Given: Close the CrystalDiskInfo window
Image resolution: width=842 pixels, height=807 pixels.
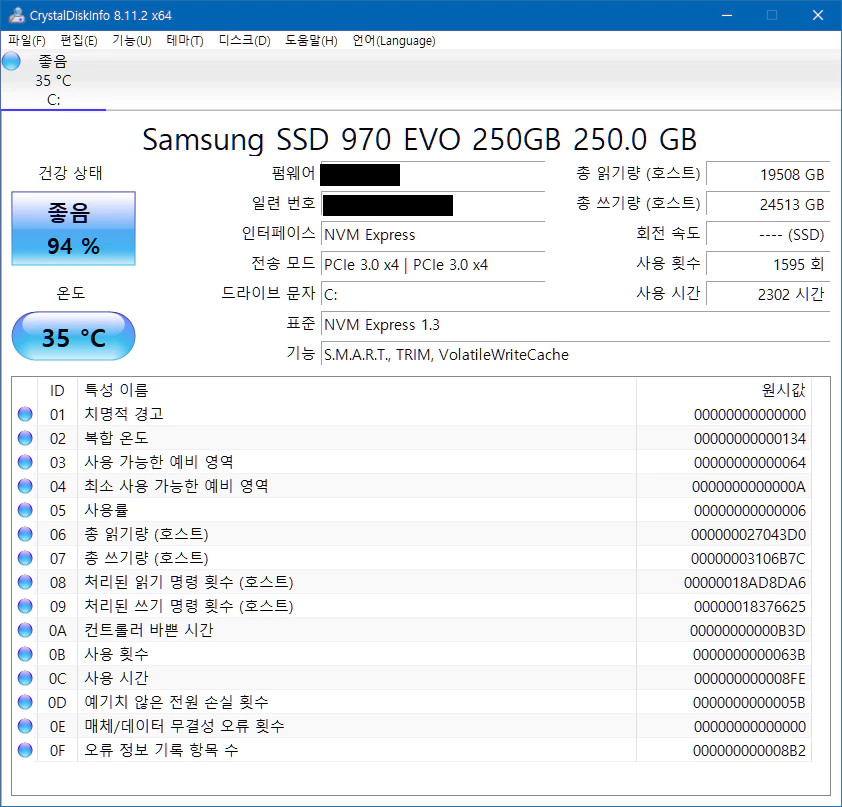Looking at the screenshot, I should click(818, 15).
